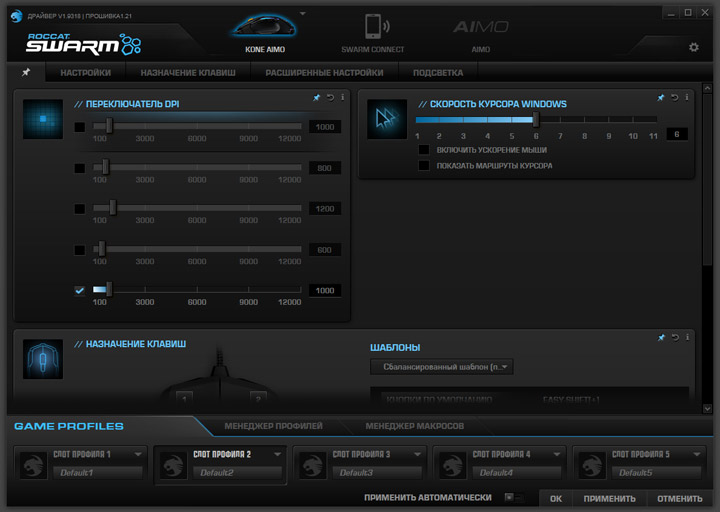This screenshot has height=512, width=720.
Task: Expand Слот профиля 3 dropdown arrow
Action: (x=417, y=454)
